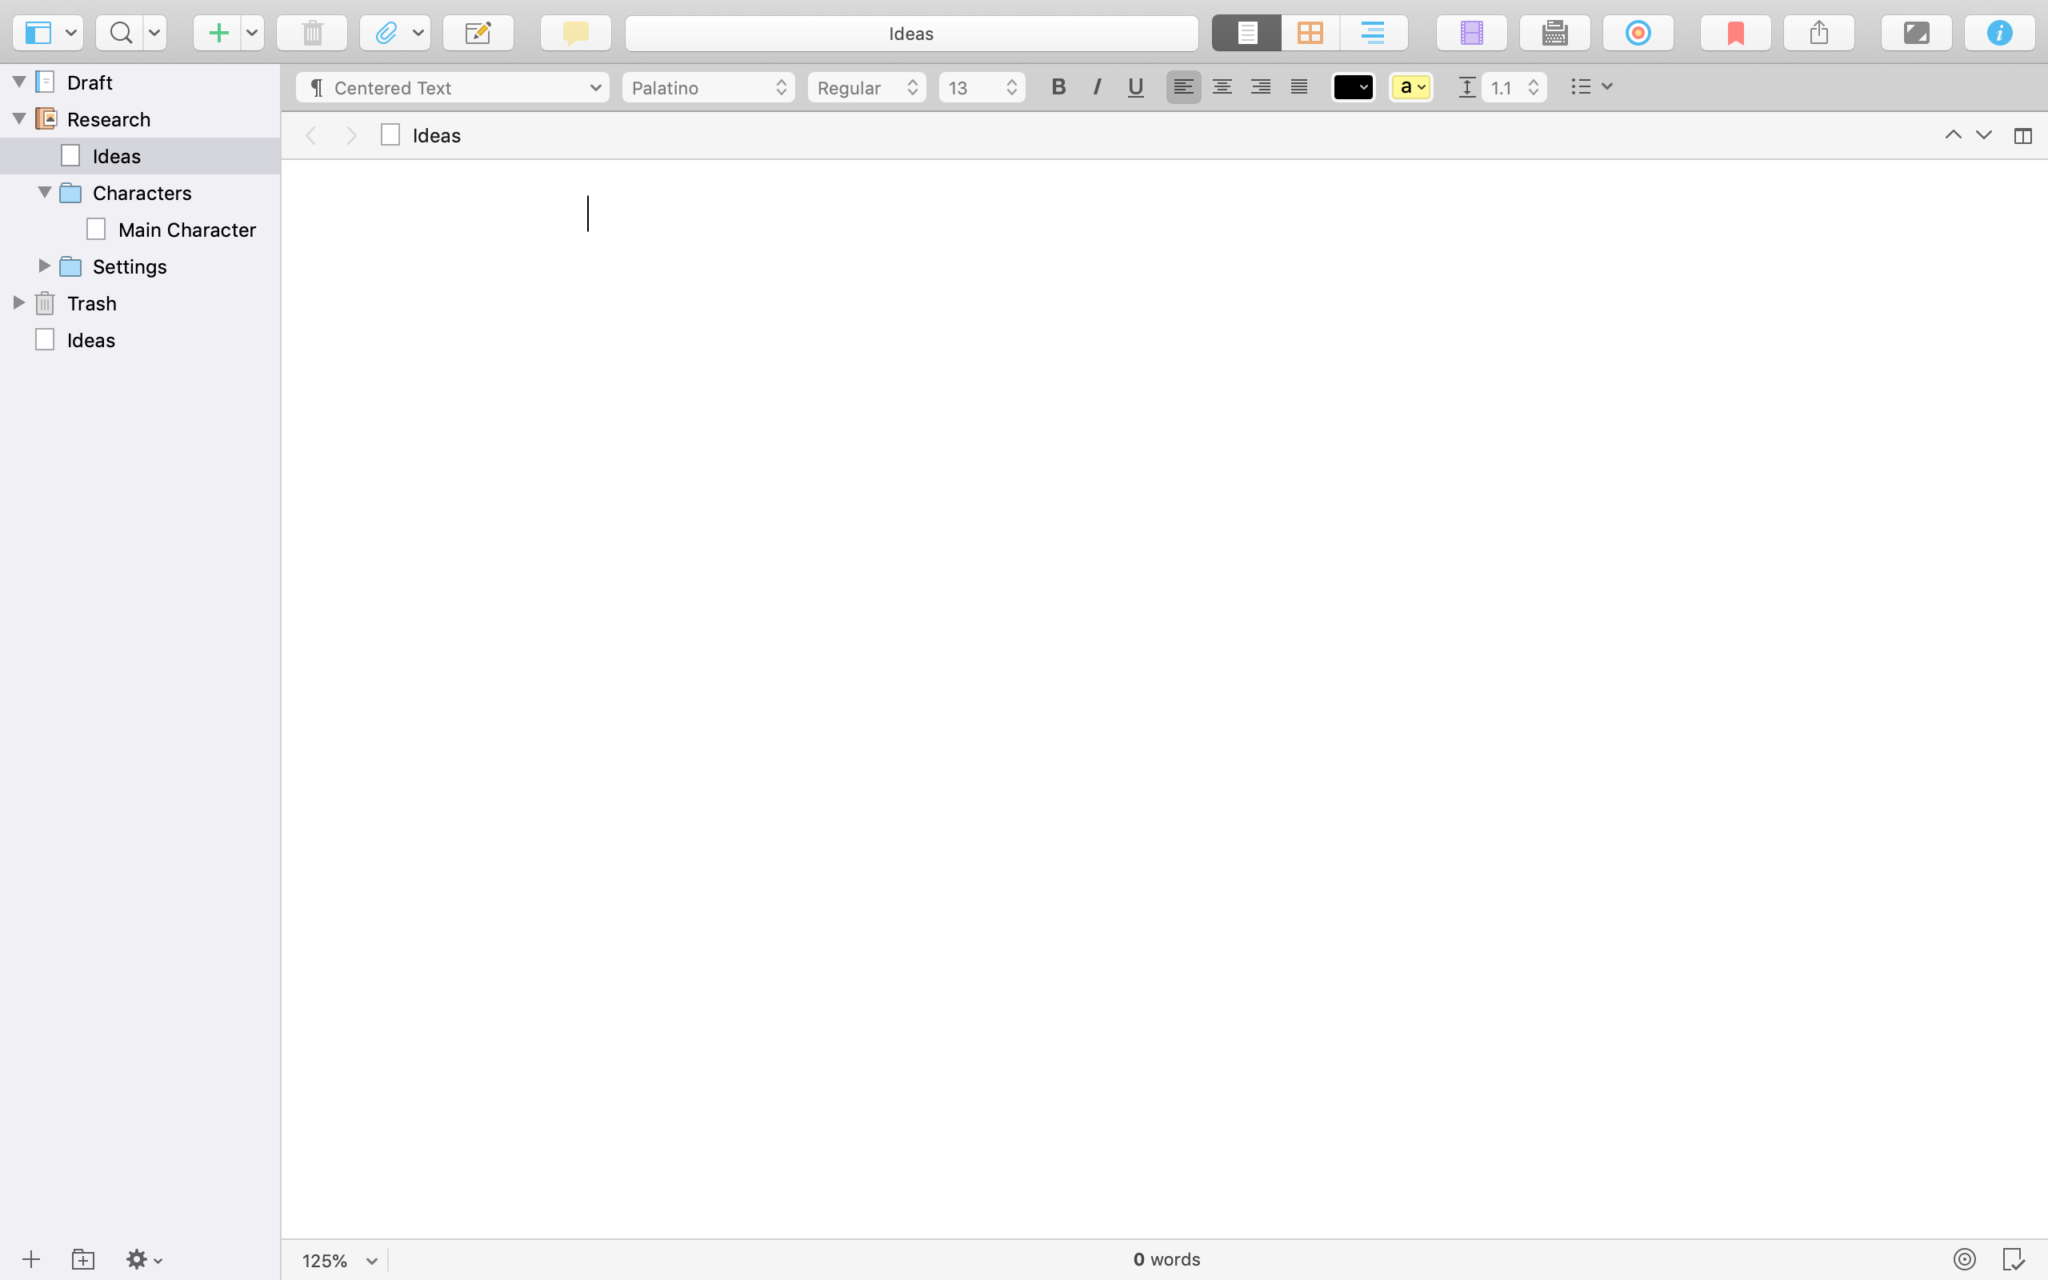2048x1280 pixels.
Task: Switch to Outliner view mode
Action: click(1372, 33)
